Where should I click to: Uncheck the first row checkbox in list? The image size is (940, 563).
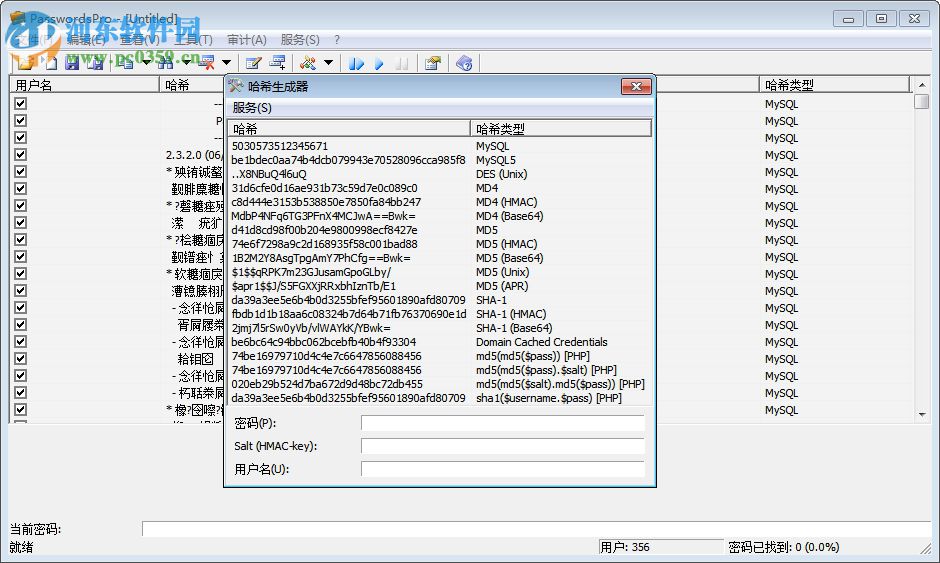[21, 103]
